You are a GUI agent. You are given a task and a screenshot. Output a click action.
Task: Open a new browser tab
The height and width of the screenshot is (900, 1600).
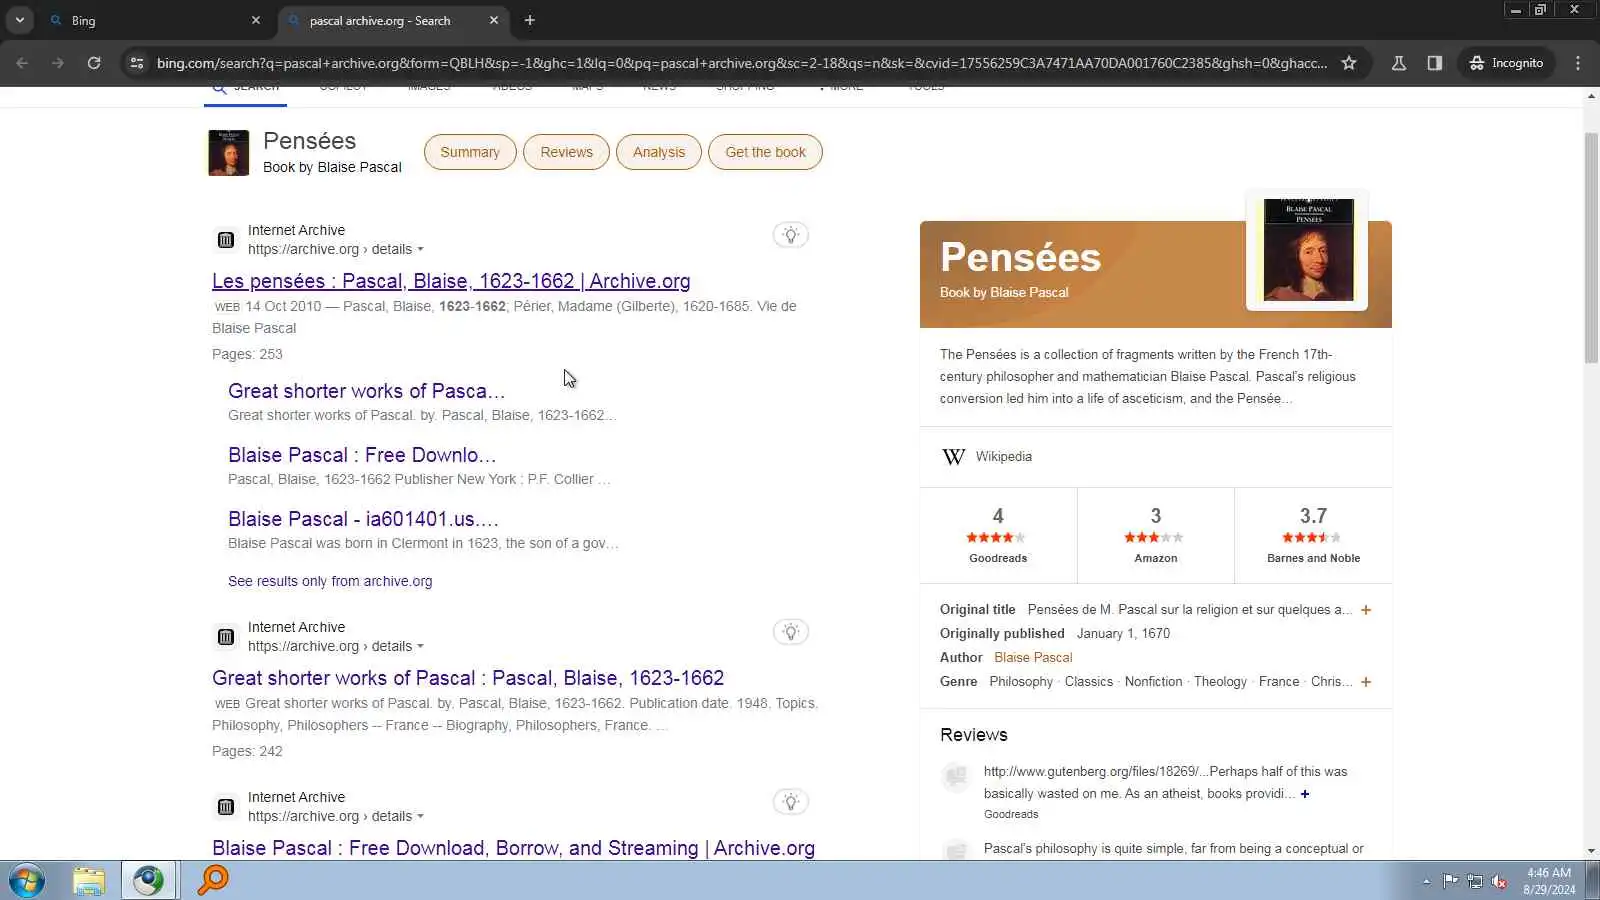tap(530, 20)
